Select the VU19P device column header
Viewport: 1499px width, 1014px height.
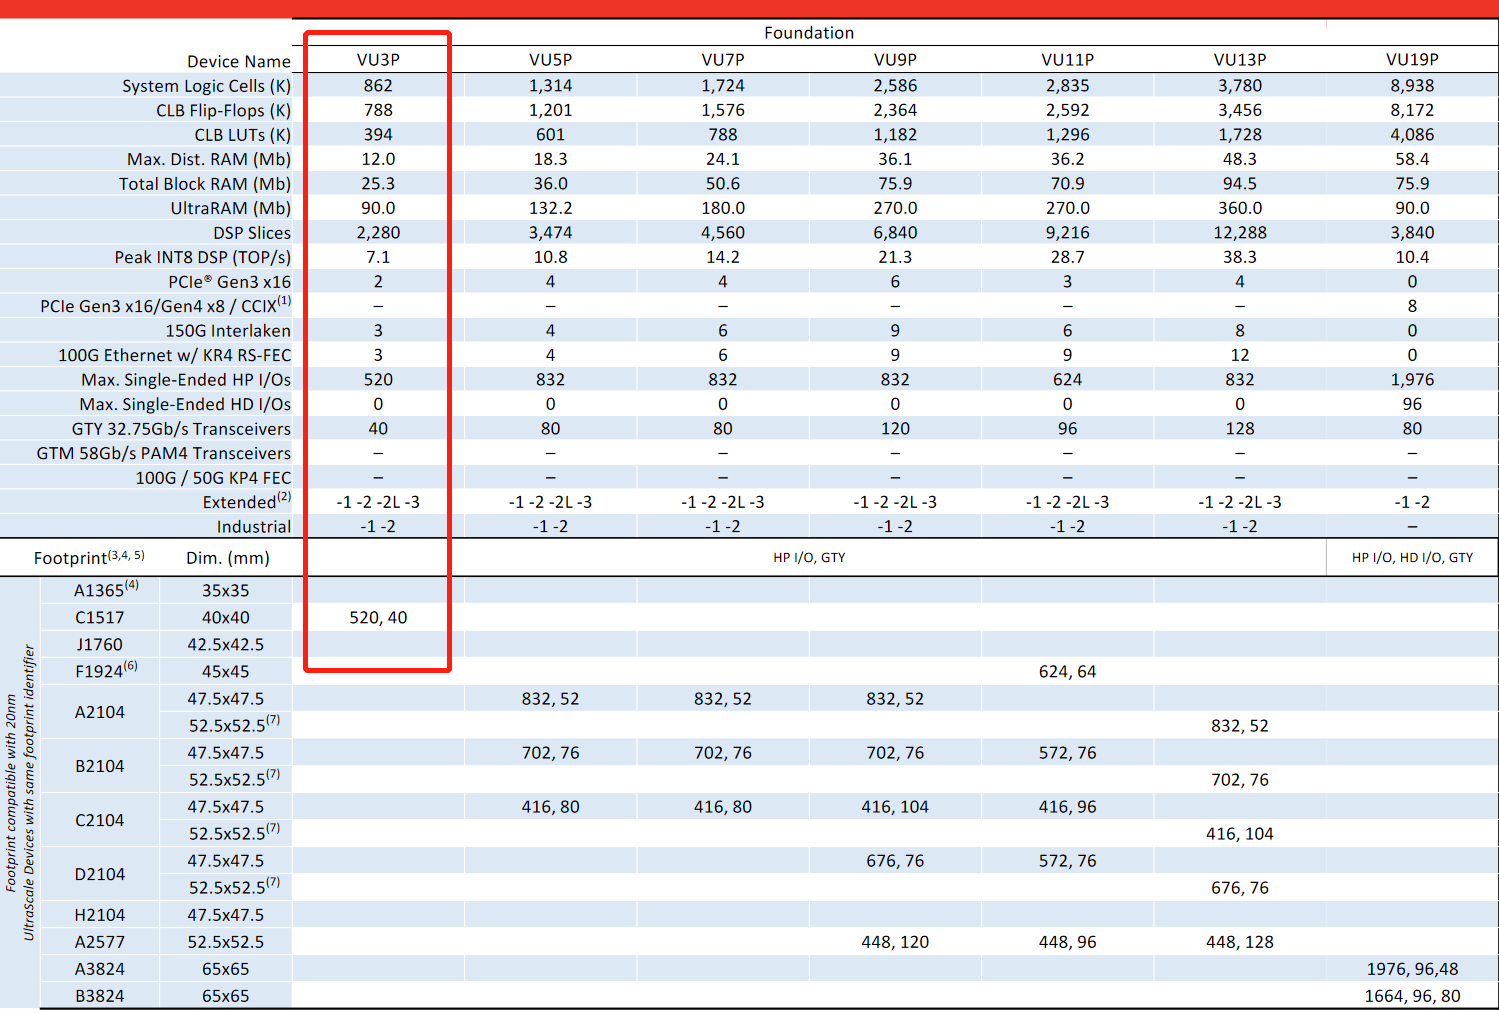1412,60
